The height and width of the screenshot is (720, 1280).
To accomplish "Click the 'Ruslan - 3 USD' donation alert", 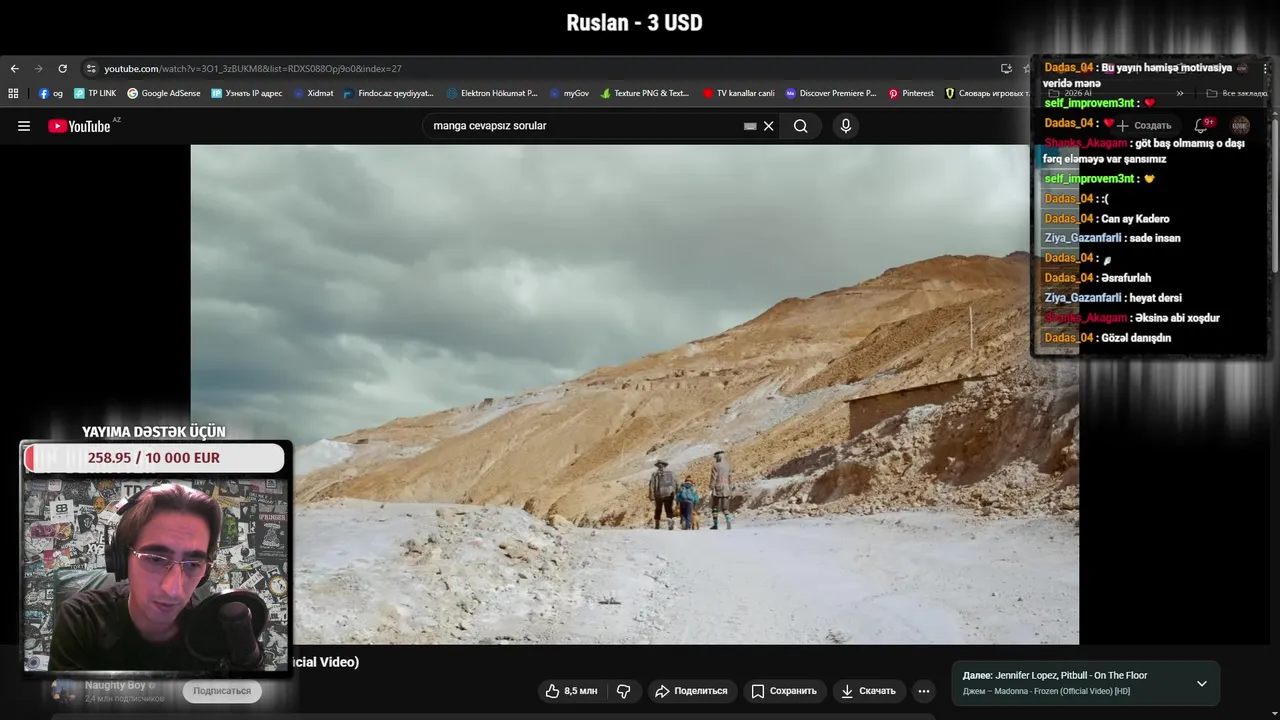I will [x=634, y=23].
